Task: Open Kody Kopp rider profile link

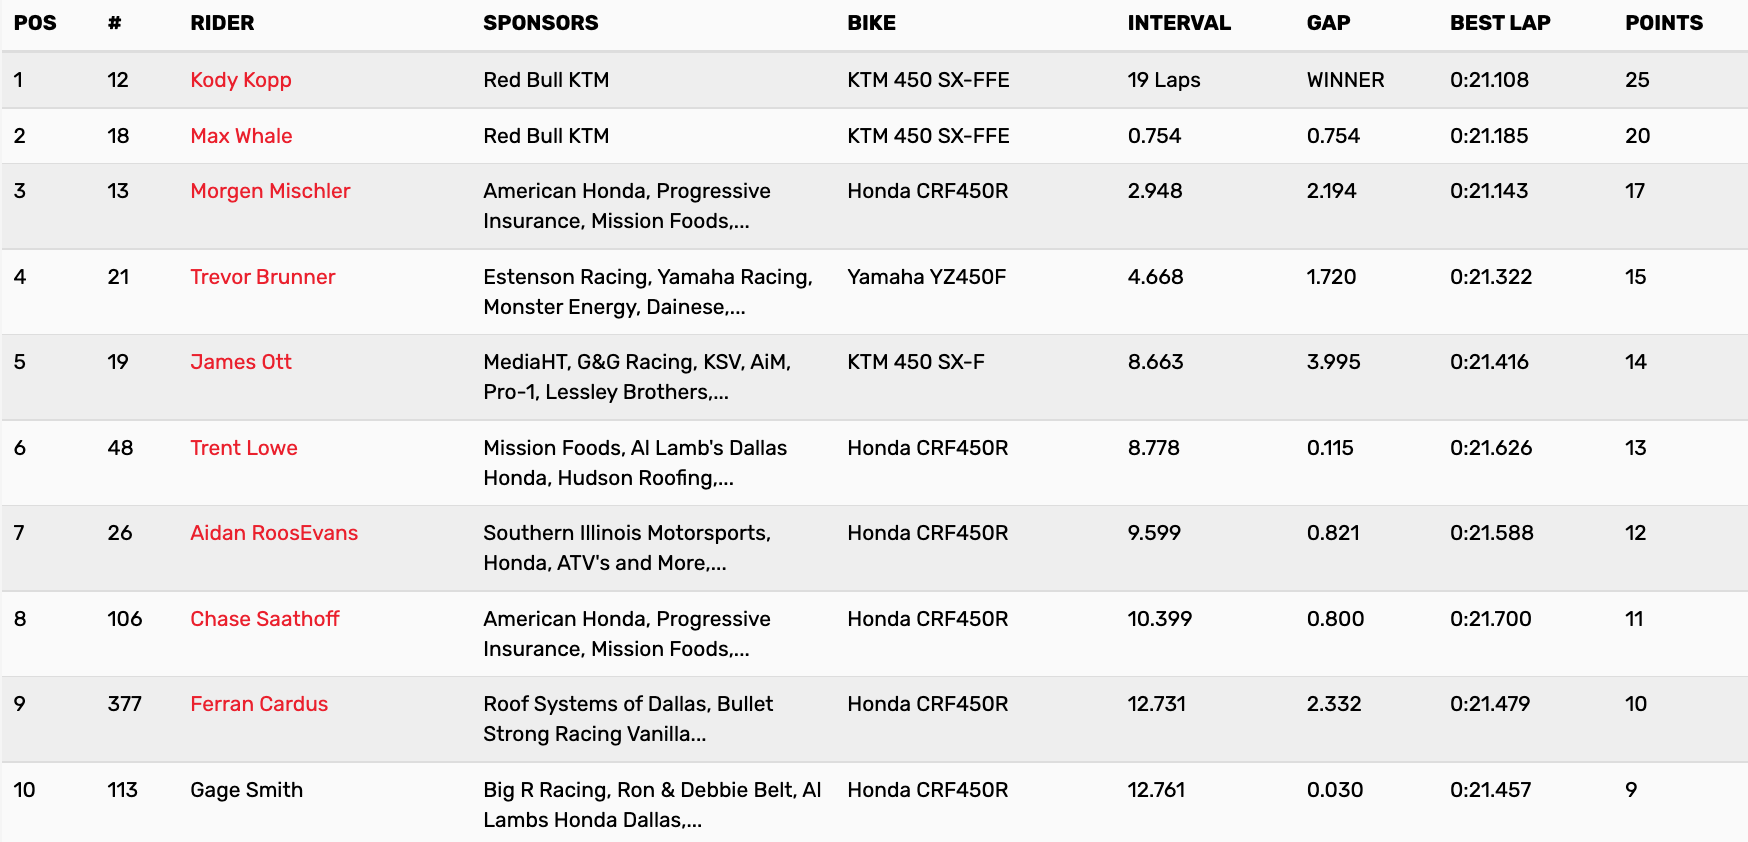Action: click(240, 80)
